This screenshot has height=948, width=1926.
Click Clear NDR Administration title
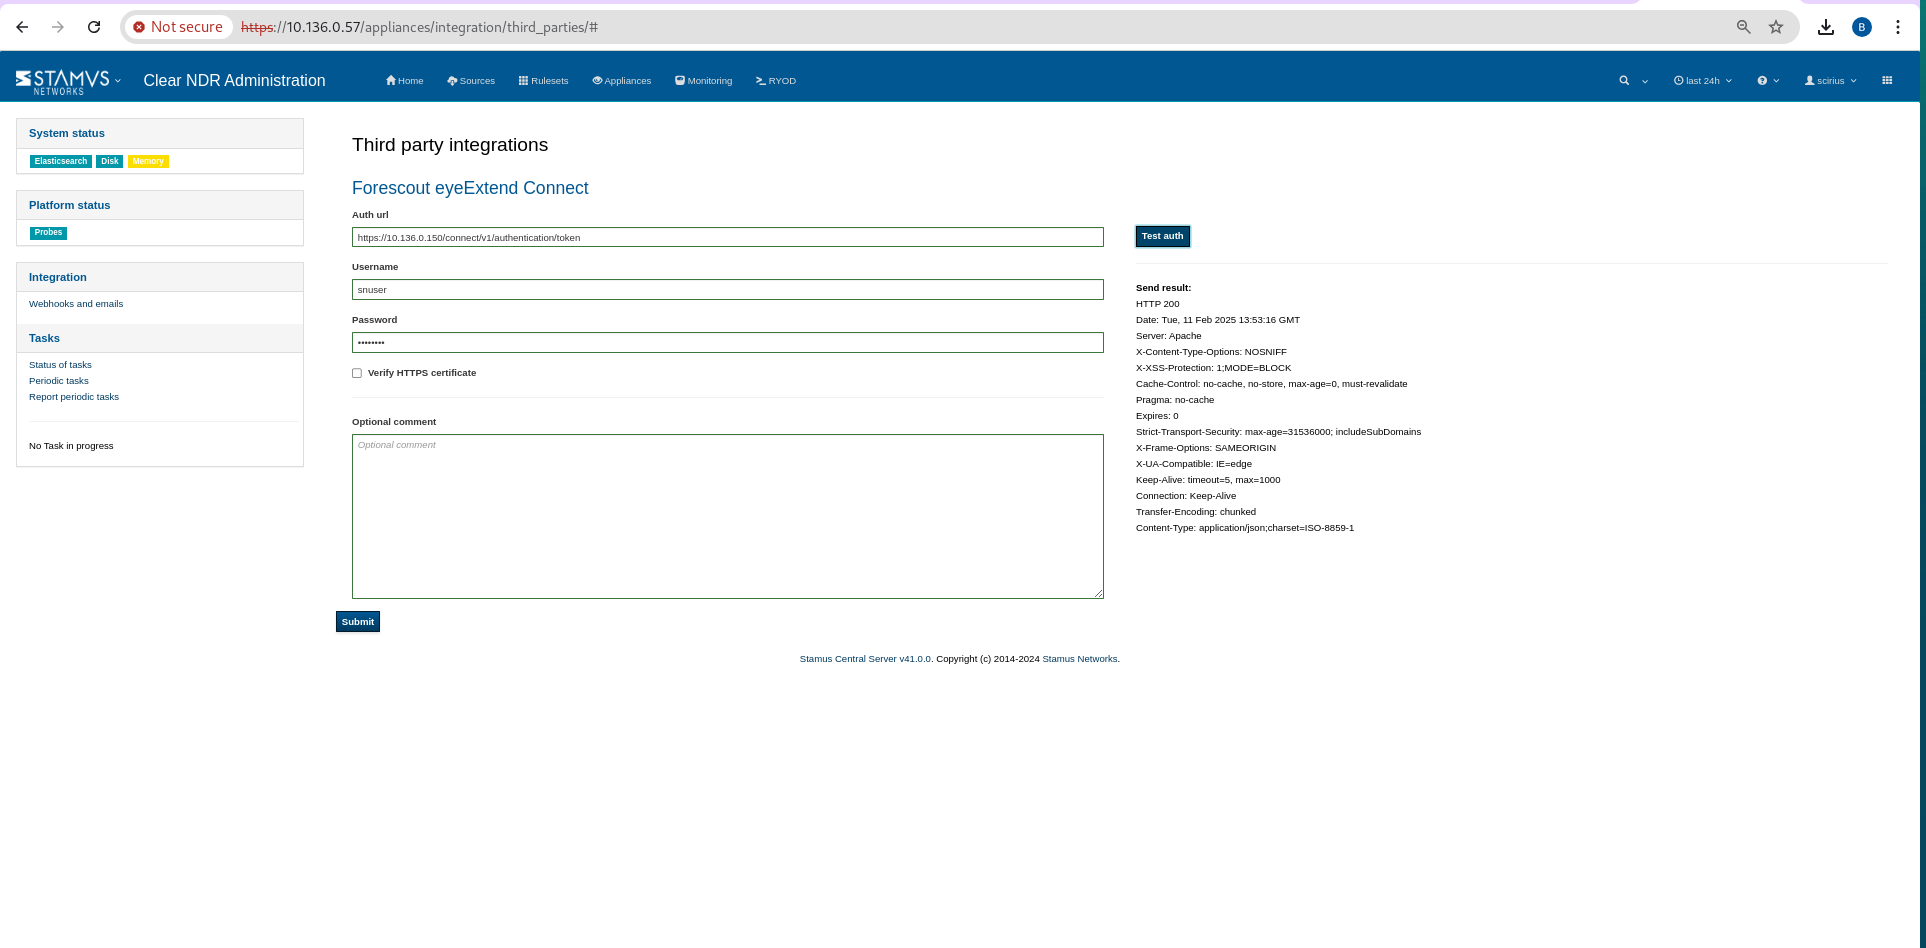point(234,81)
